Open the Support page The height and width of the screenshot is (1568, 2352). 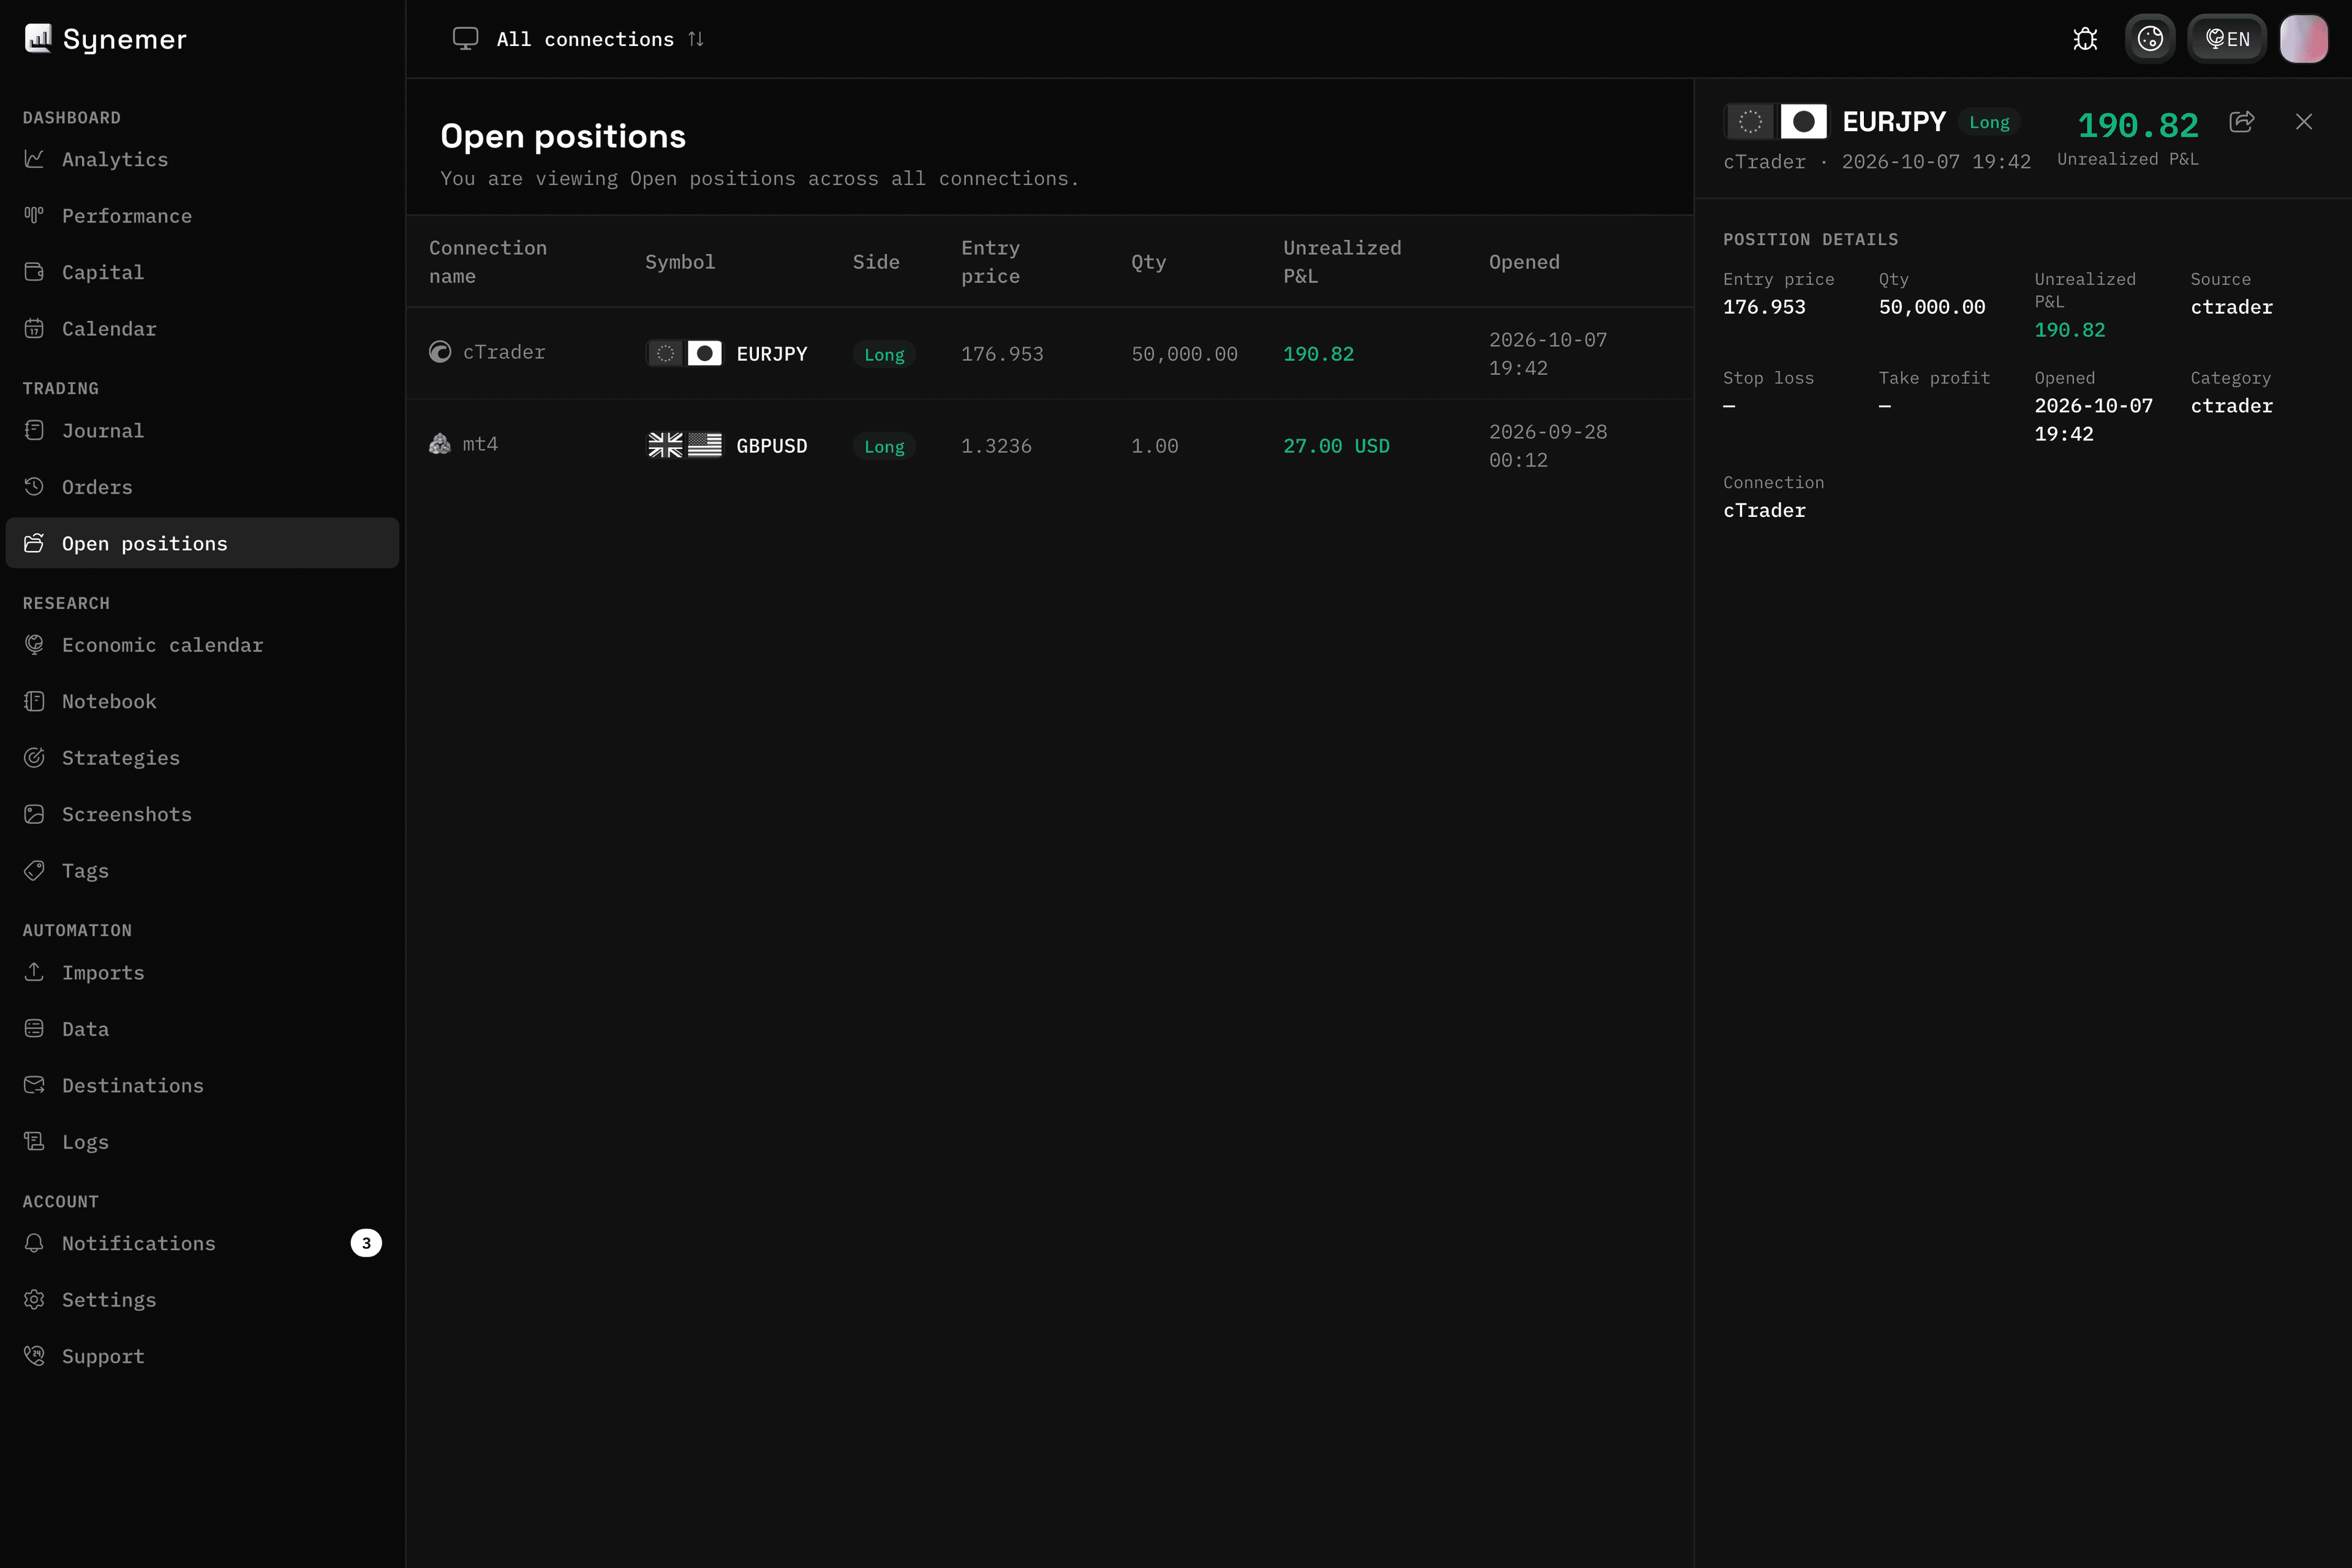tap(202, 1356)
